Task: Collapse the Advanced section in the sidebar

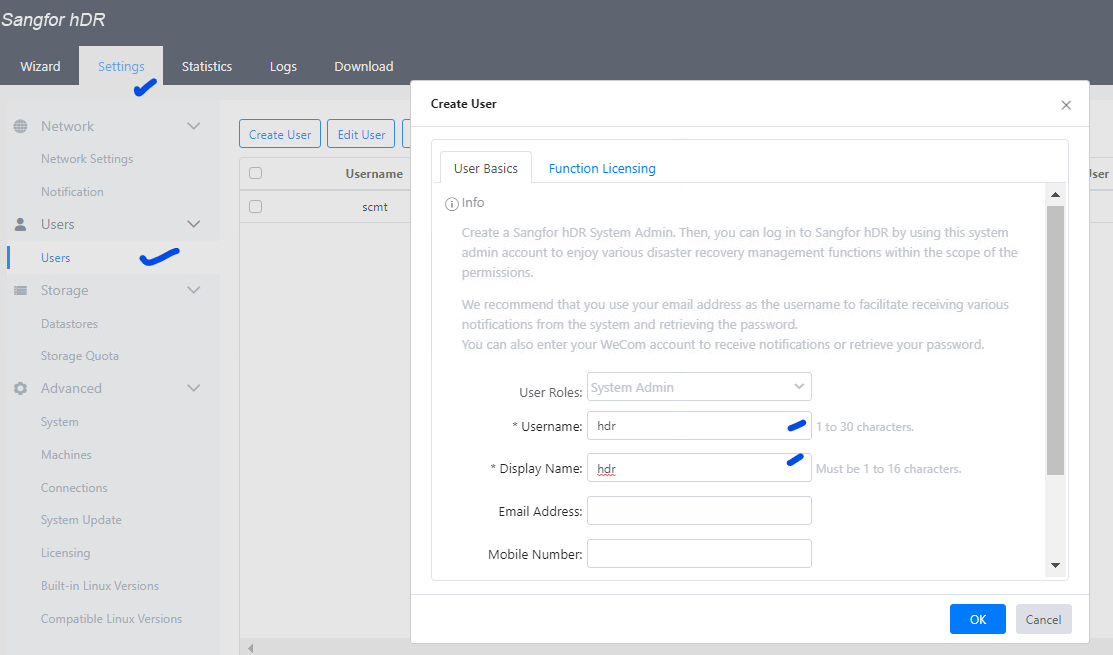Action: pos(193,388)
